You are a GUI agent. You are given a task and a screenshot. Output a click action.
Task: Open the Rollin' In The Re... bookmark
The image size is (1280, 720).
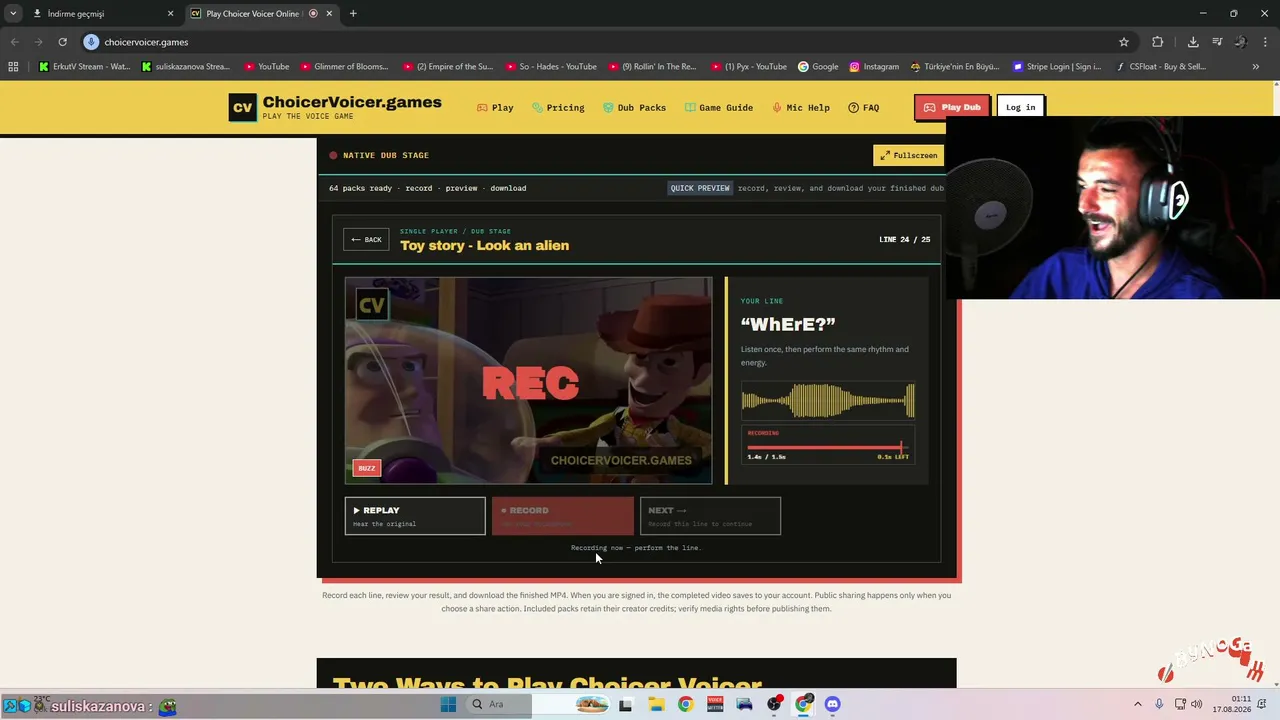tap(652, 67)
